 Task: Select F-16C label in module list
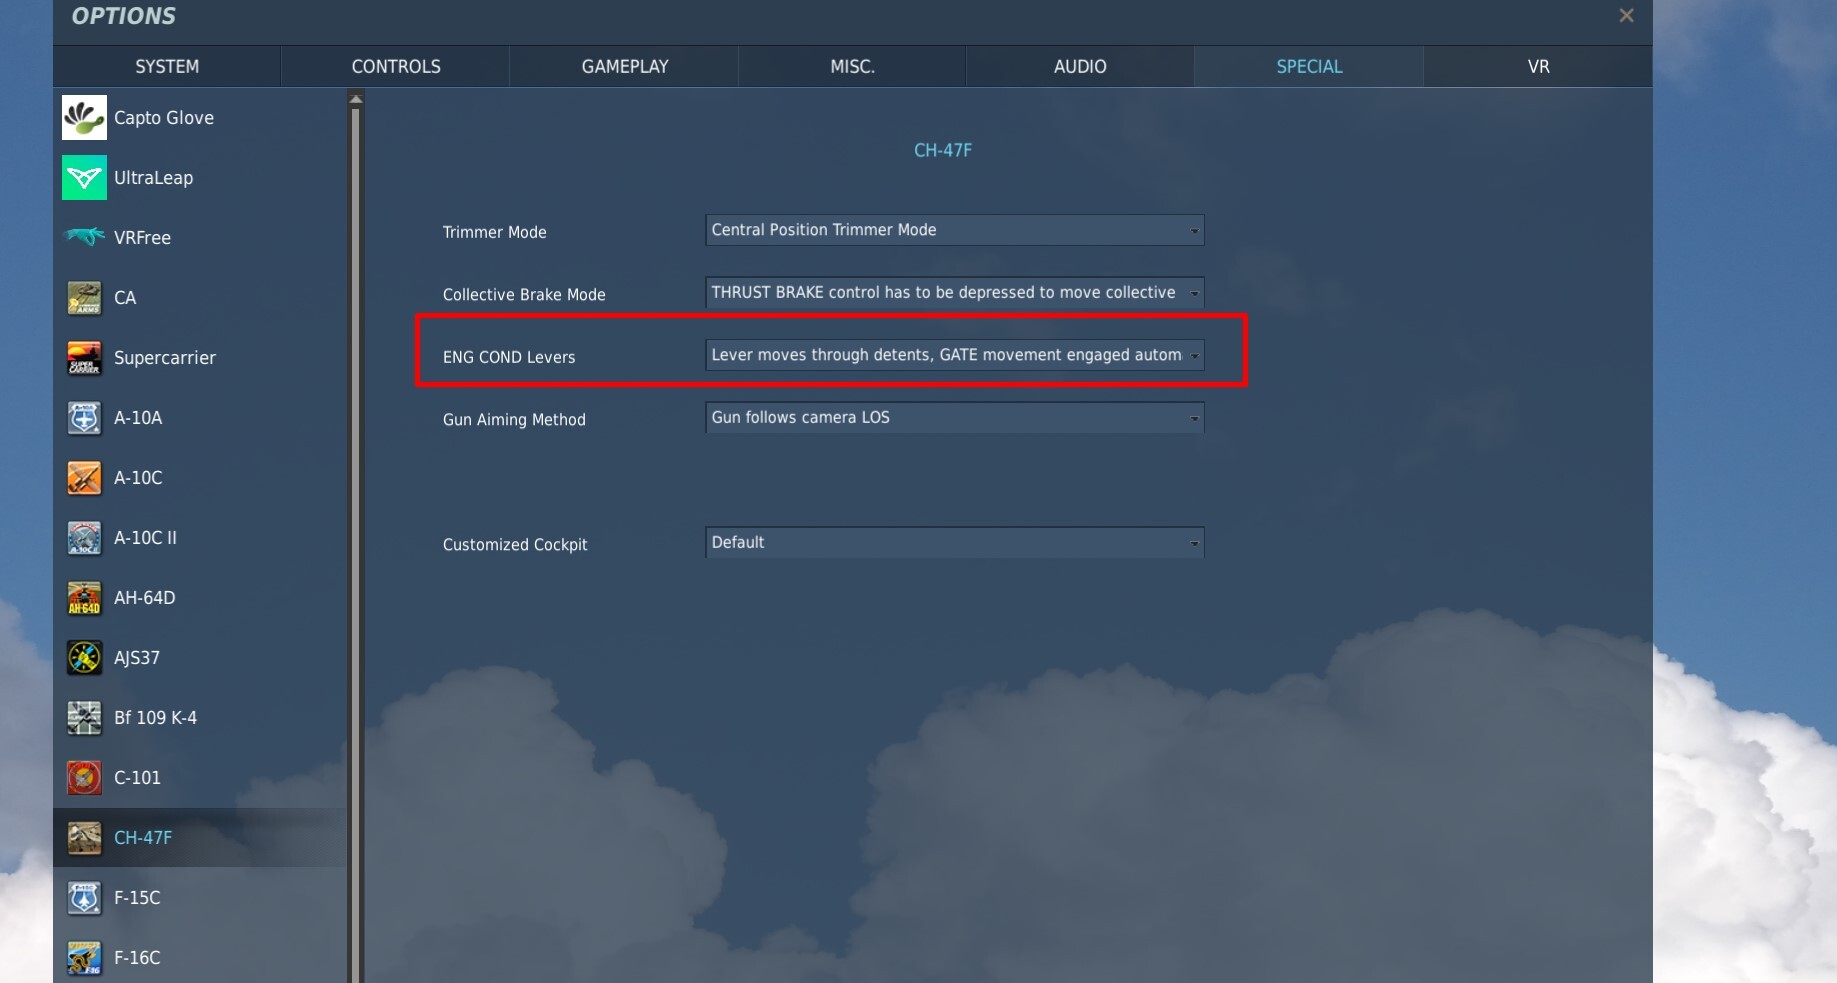(x=137, y=958)
